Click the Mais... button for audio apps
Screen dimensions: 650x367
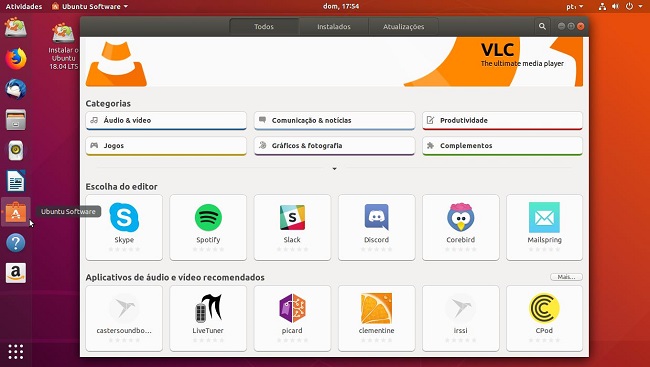(x=566, y=277)
